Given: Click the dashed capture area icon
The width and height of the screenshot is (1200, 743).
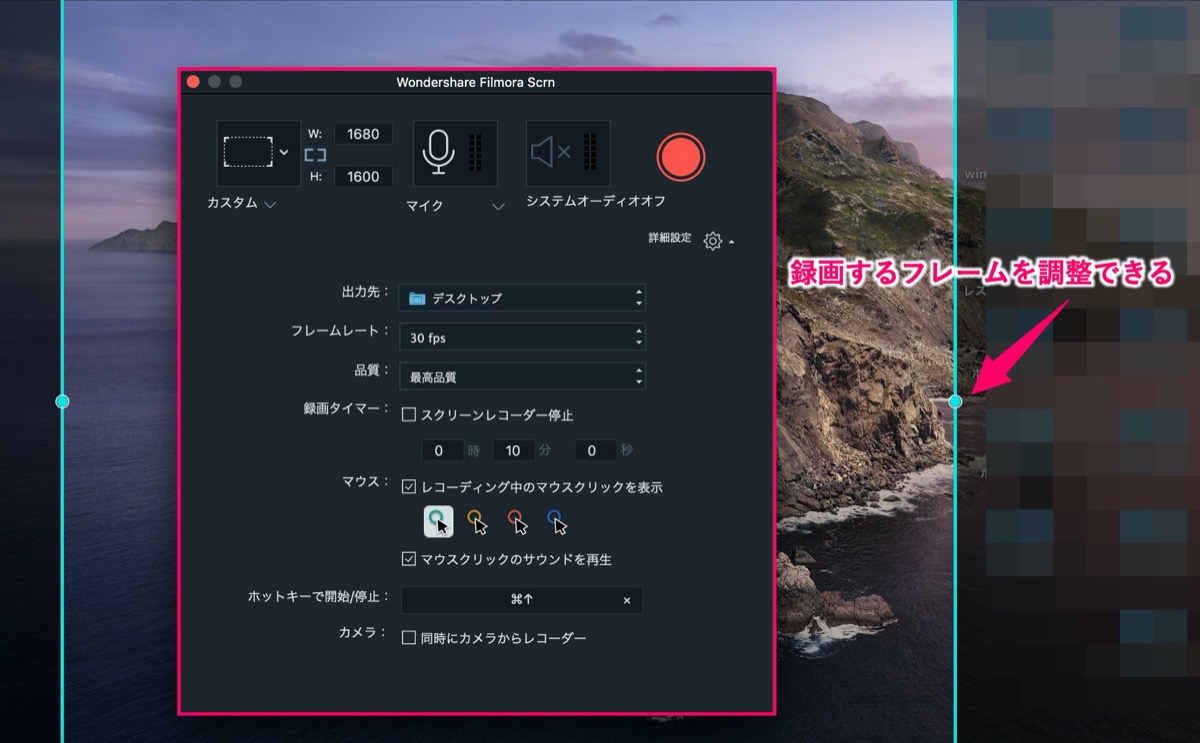Looking at the screenshot, I should click(x=248, y=152).
